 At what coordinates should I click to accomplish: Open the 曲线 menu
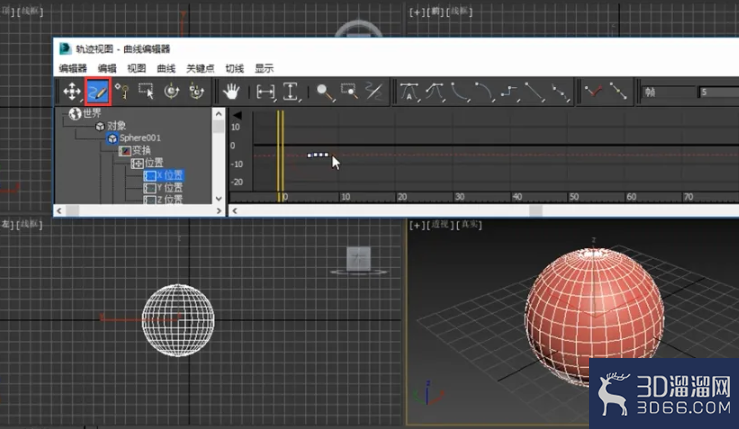tap(166, 68)
